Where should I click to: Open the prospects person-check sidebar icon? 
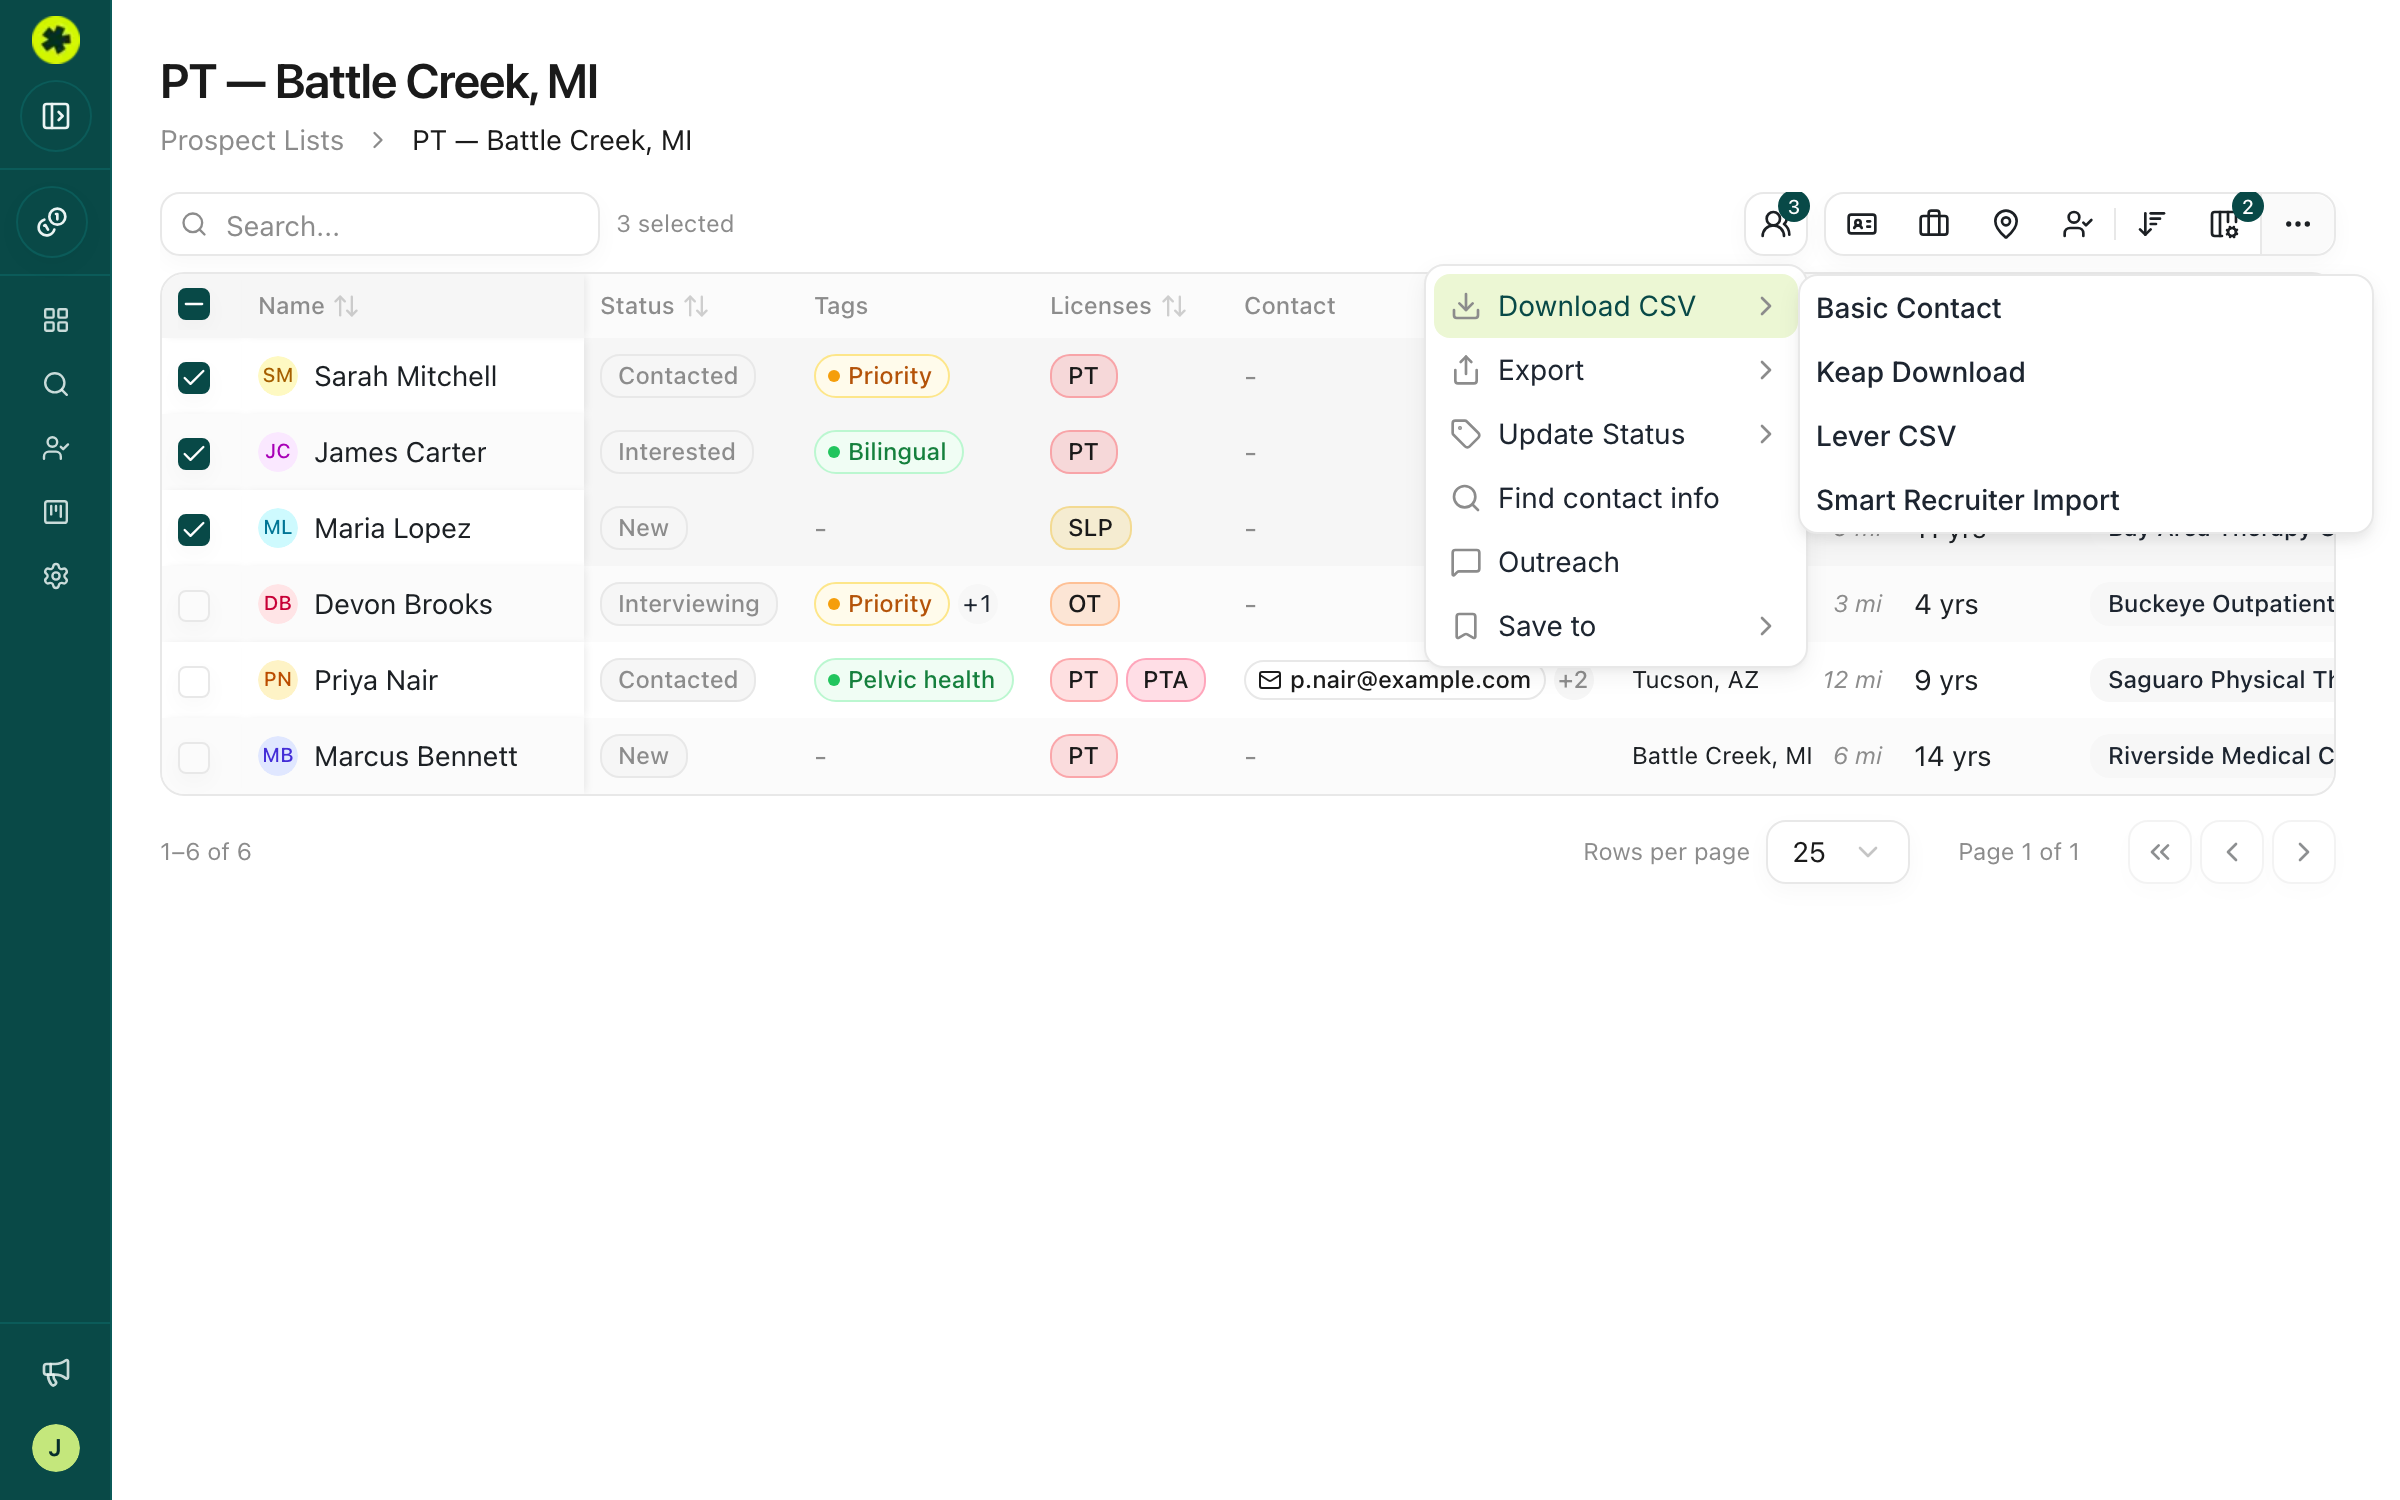coord(56,448)
